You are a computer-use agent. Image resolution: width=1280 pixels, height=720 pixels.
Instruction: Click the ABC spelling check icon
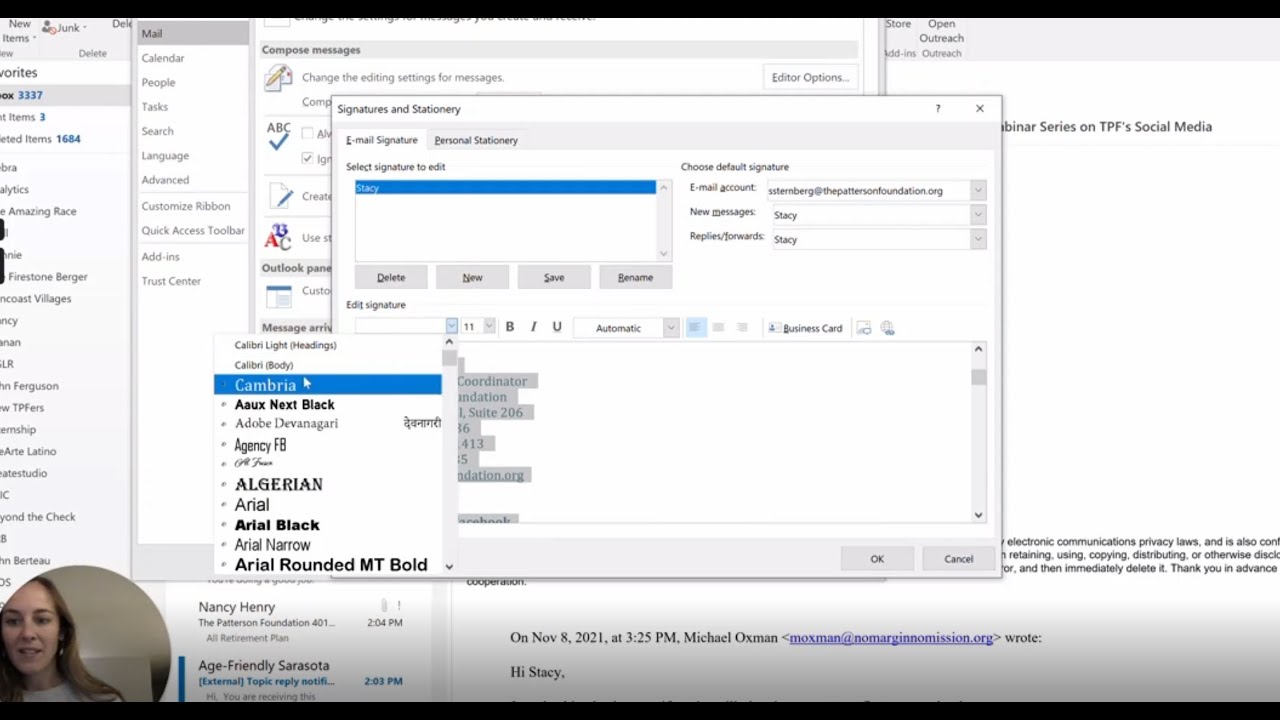pos(279,136)
